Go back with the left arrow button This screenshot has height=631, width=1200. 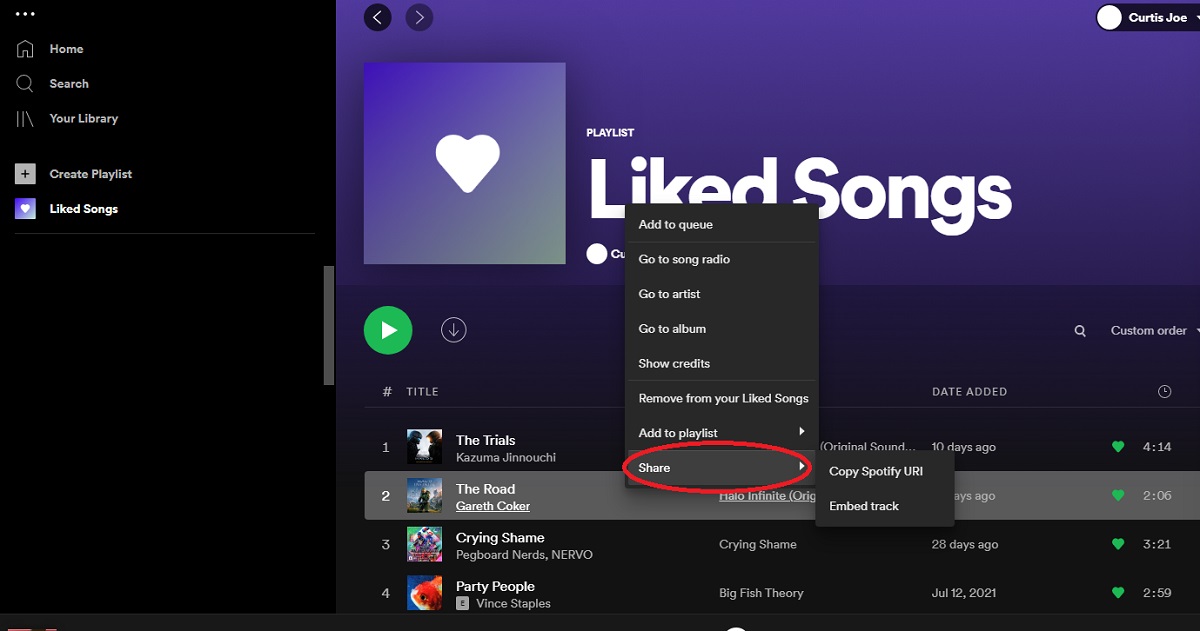point(378,17)
